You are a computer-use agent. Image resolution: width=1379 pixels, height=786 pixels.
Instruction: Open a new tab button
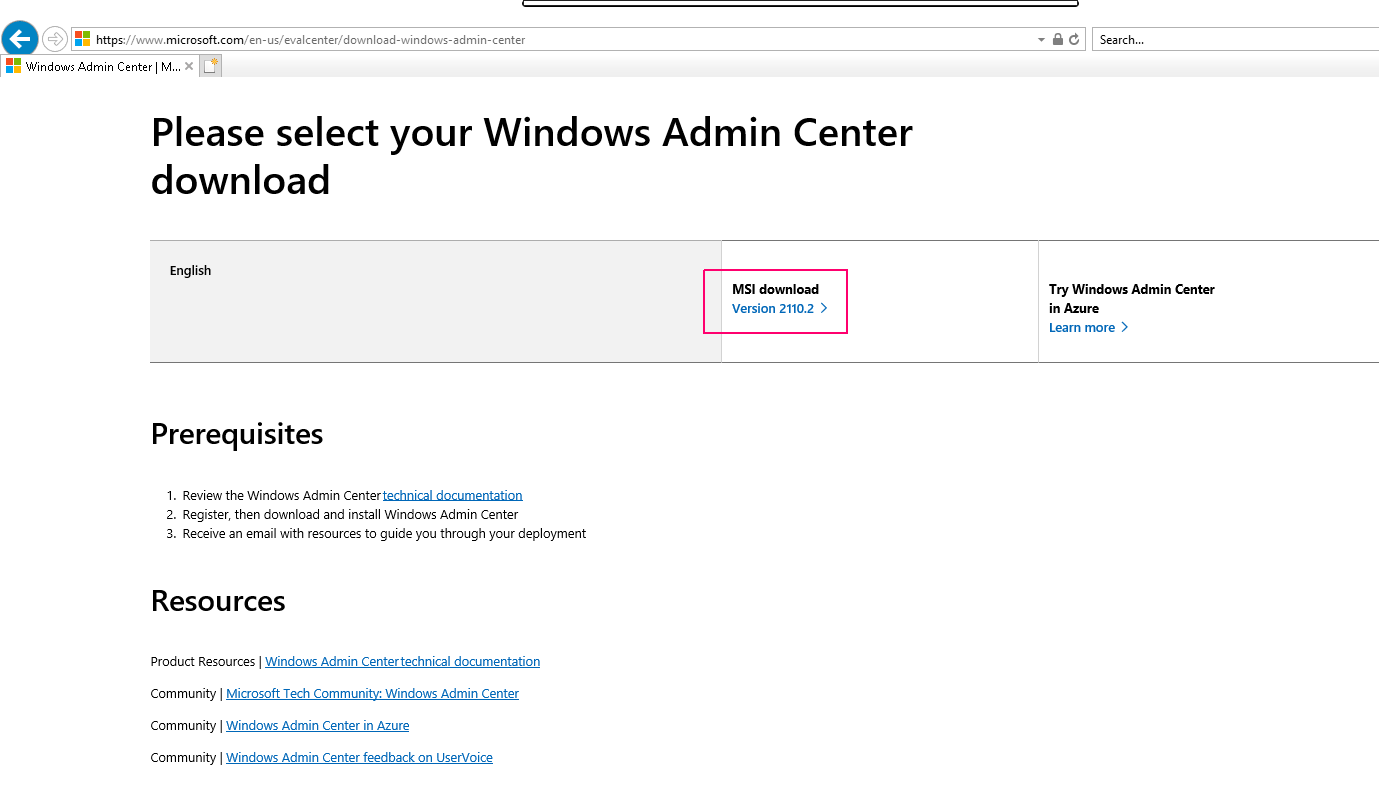pos(210,66)
